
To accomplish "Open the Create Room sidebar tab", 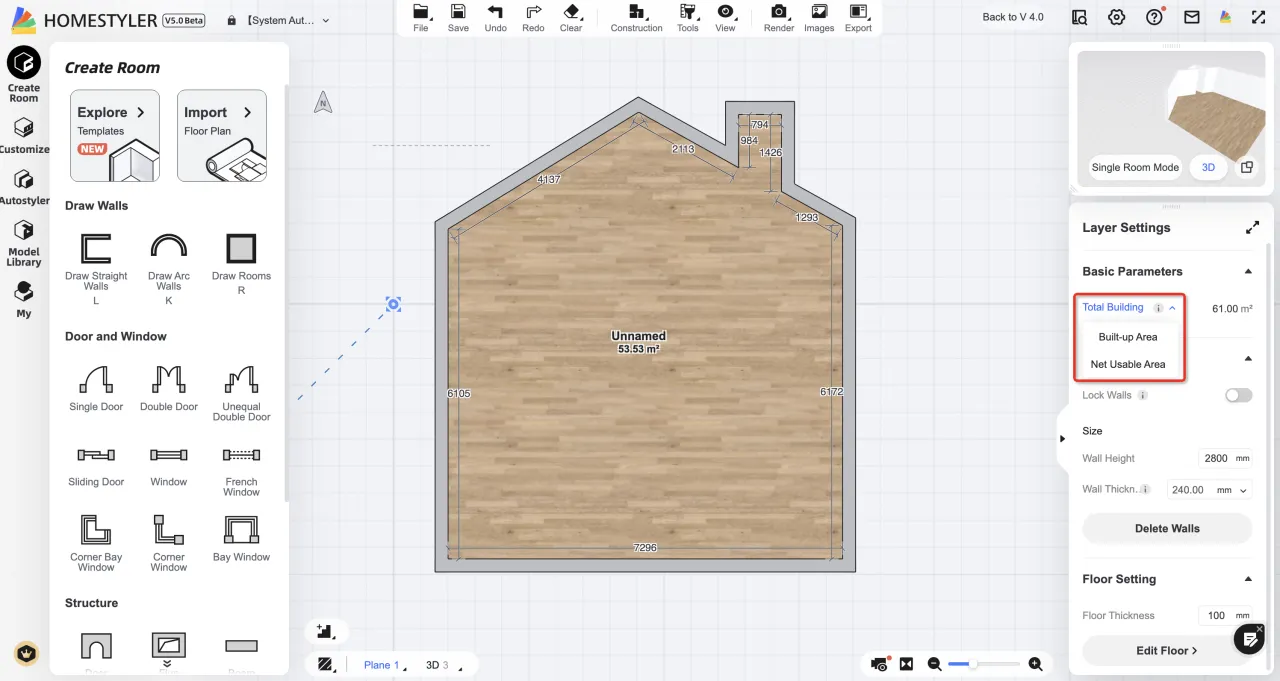I will tap(24, 75).
